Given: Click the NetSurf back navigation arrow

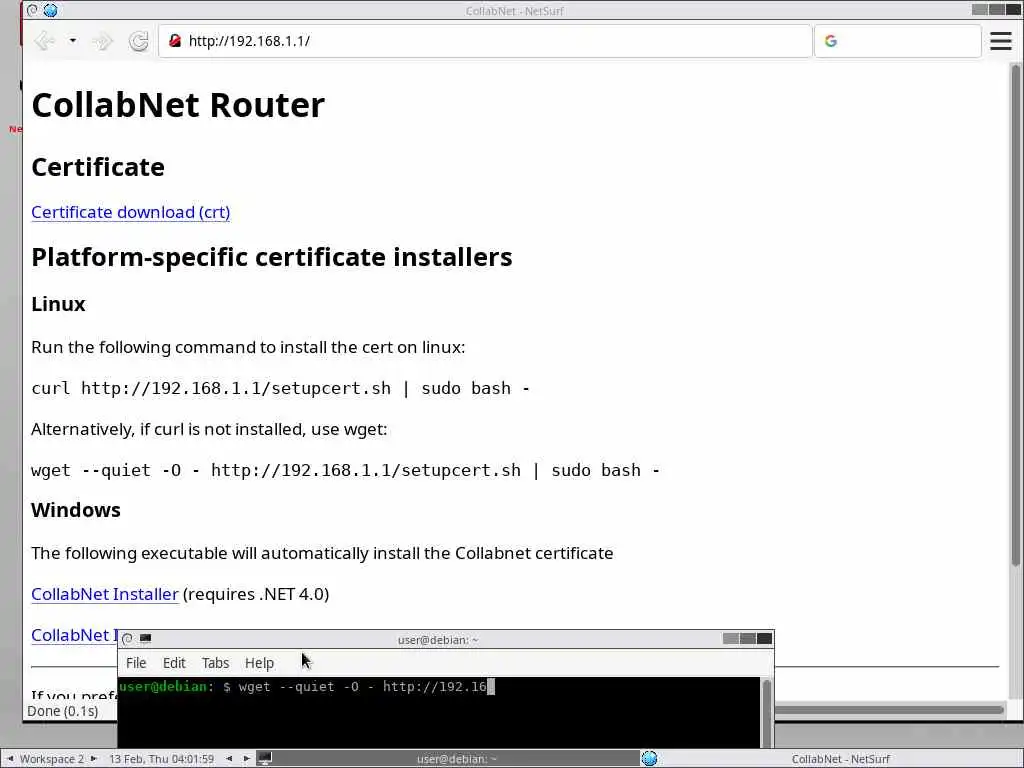Looking at the screenshot, I should (x=44, y=41).
